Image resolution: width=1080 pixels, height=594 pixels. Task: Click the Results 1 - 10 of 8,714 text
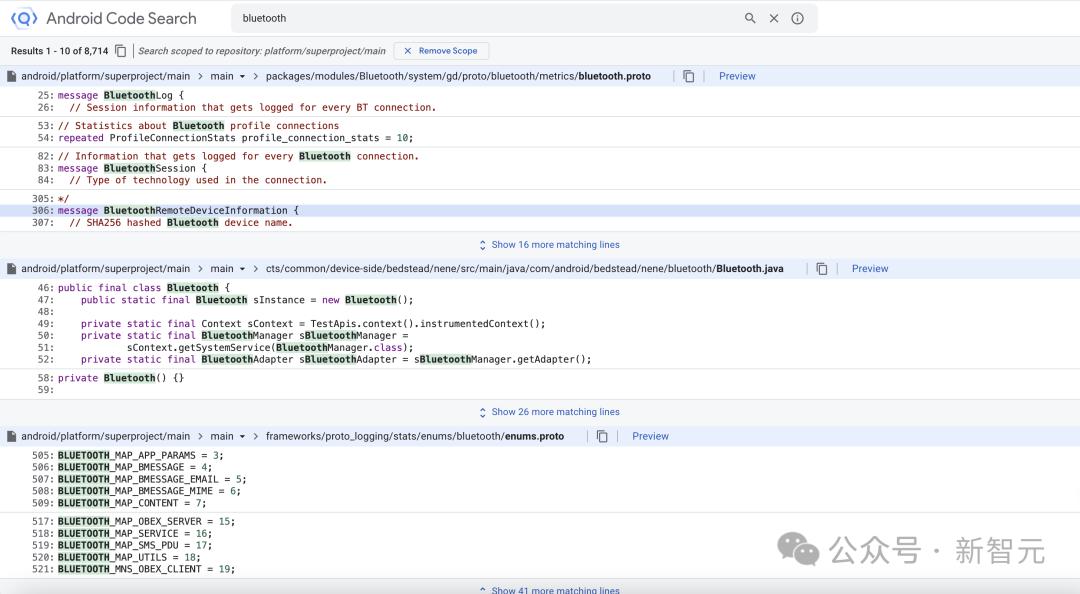tap(60, 51)
